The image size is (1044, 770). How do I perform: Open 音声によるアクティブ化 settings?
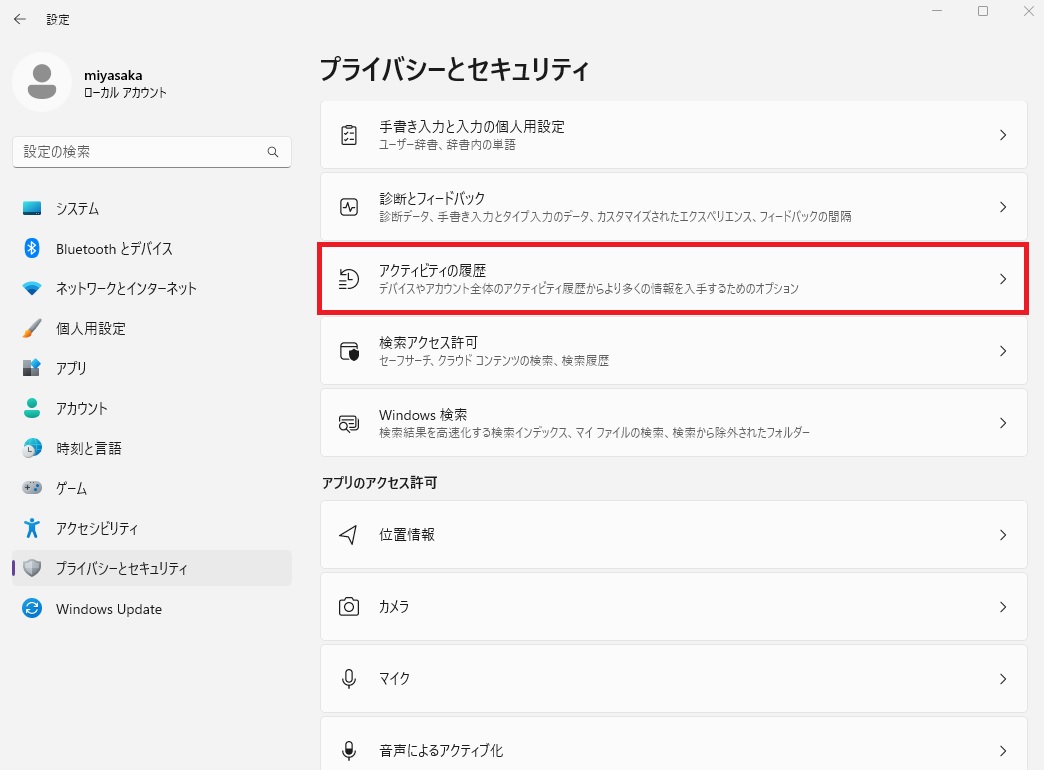pyautogui.click(x=670, y=747)
